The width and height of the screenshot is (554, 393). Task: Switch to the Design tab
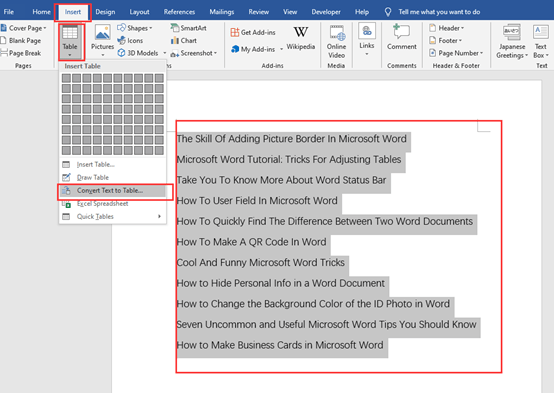[105, 12]
